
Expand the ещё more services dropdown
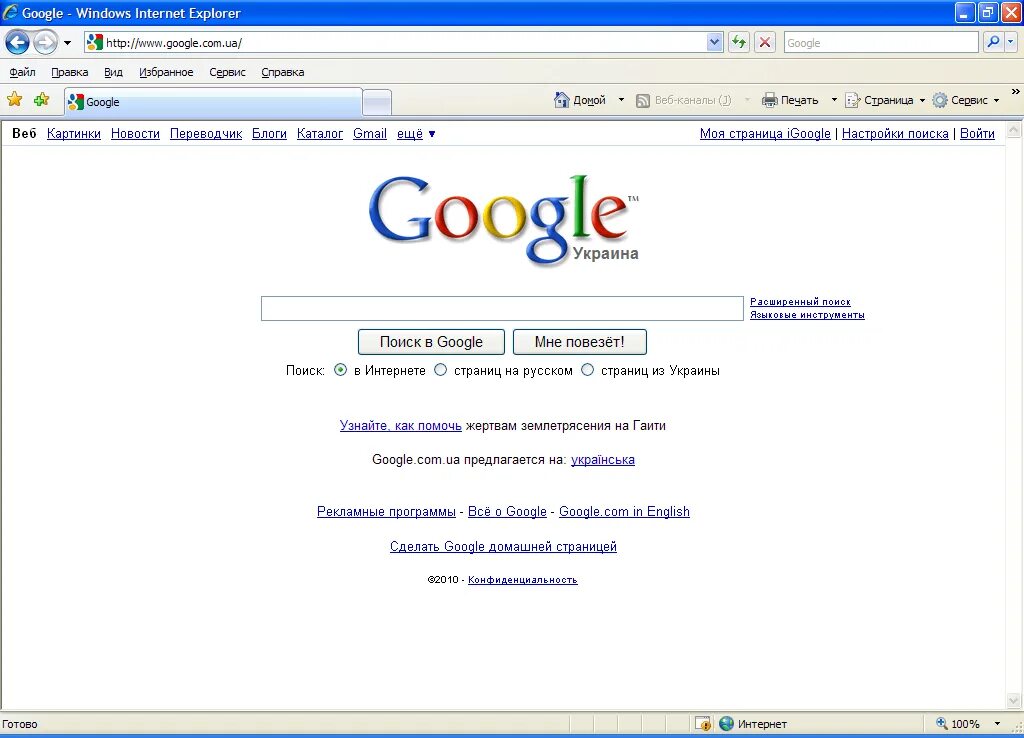416,133
